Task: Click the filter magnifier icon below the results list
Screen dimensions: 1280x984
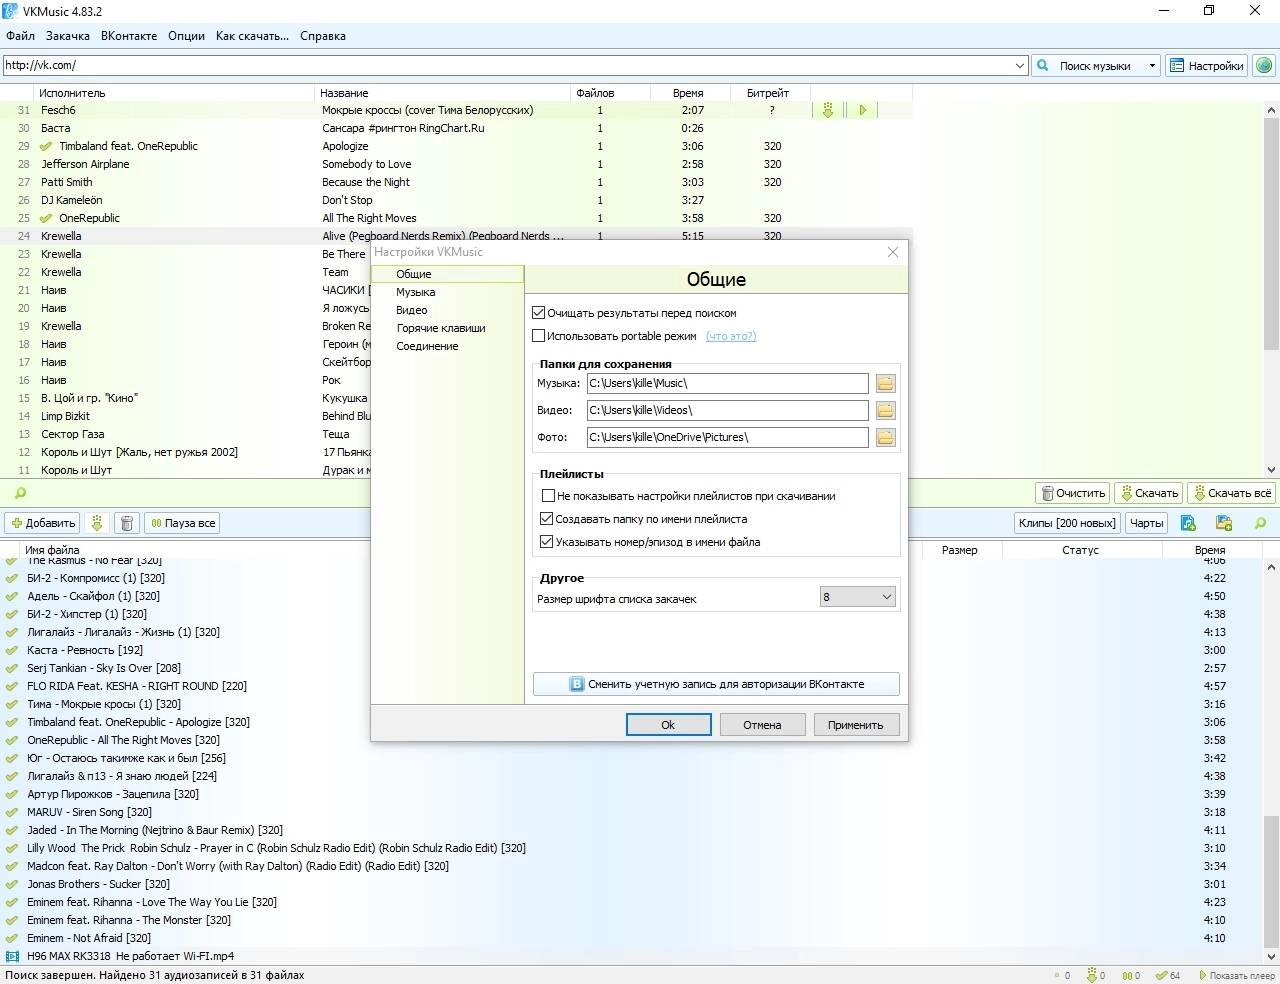Action: click(20, 493)
